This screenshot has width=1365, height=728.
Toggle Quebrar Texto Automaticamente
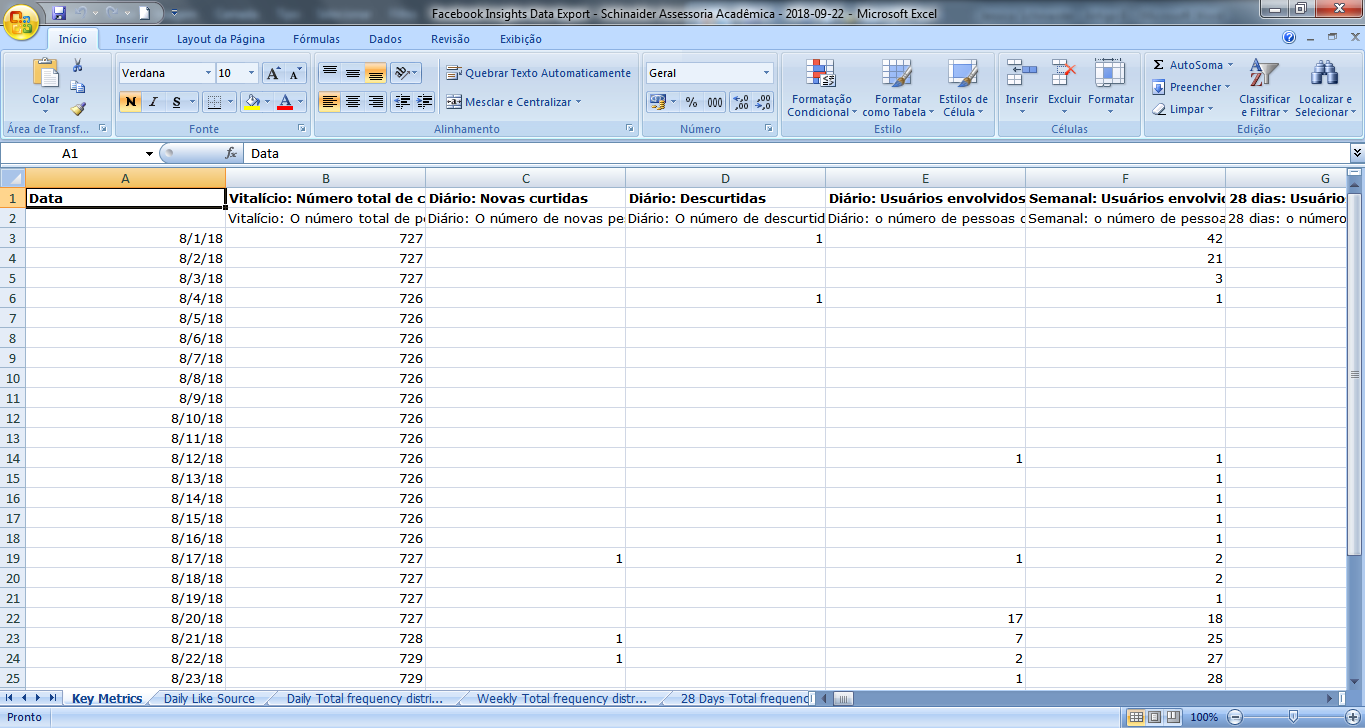pos(538,73)
